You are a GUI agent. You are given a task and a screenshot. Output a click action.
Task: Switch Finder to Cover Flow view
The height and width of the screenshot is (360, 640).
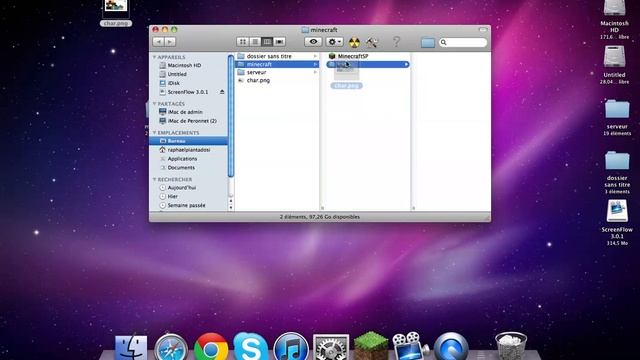pyautogui.click(x=279, y=42)
